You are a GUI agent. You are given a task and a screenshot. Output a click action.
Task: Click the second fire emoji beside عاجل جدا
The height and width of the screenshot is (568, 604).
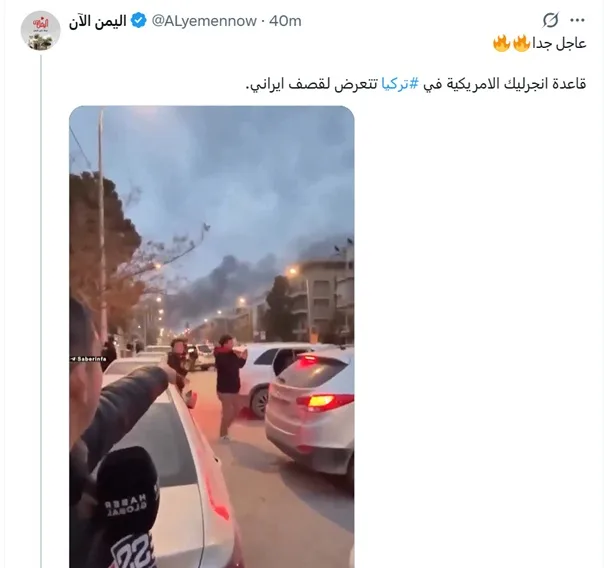click(502, 43)
